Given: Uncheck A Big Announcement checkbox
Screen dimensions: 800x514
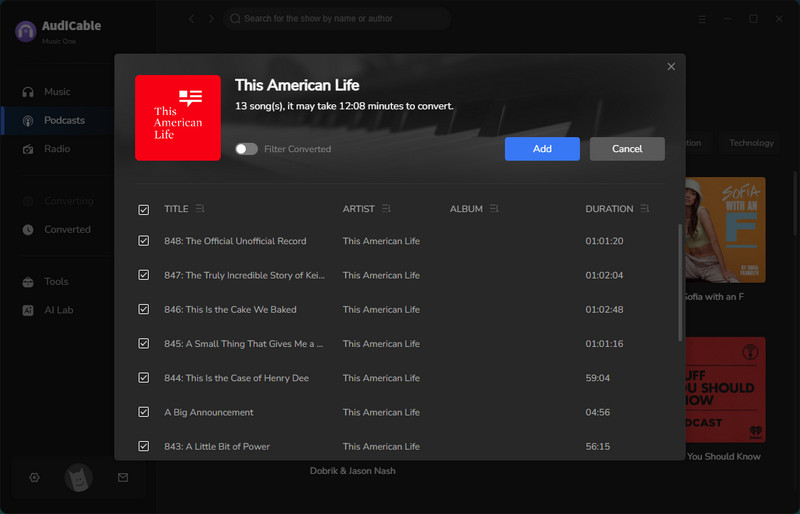Looking at the screenshot, I should coord(144,412).
